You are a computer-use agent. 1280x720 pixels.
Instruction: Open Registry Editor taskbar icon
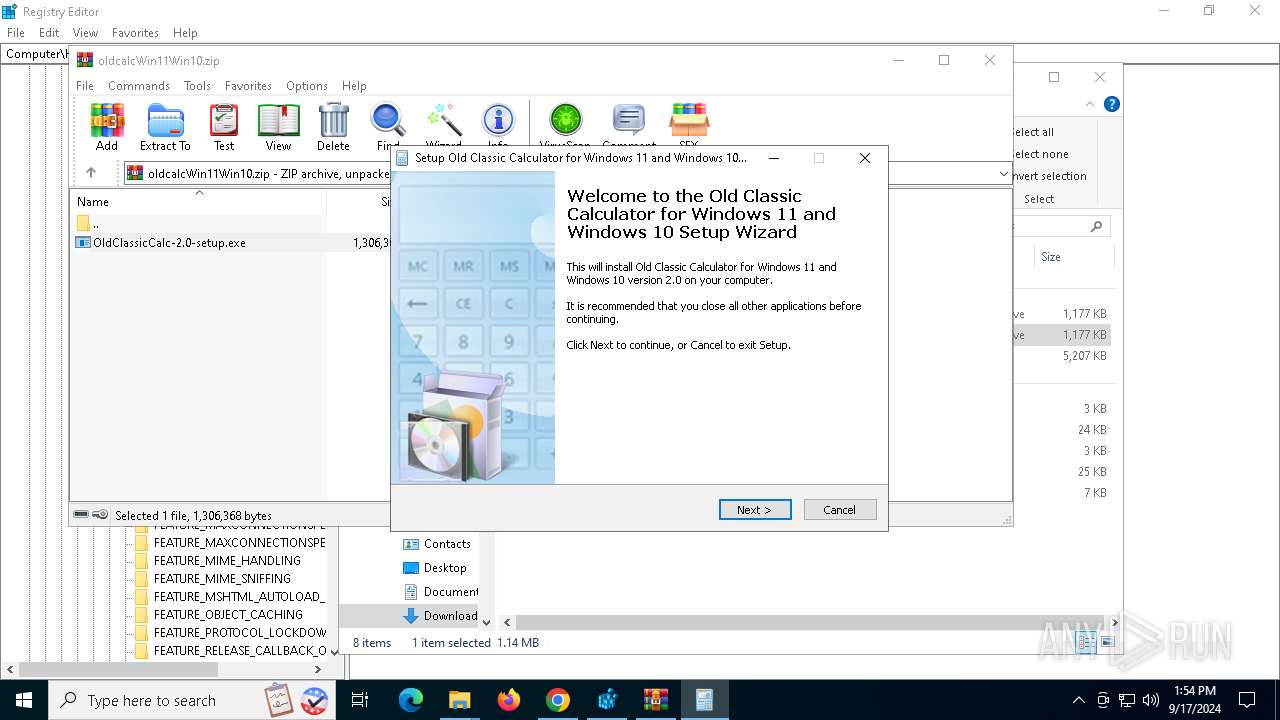click(x=607, y=700)
